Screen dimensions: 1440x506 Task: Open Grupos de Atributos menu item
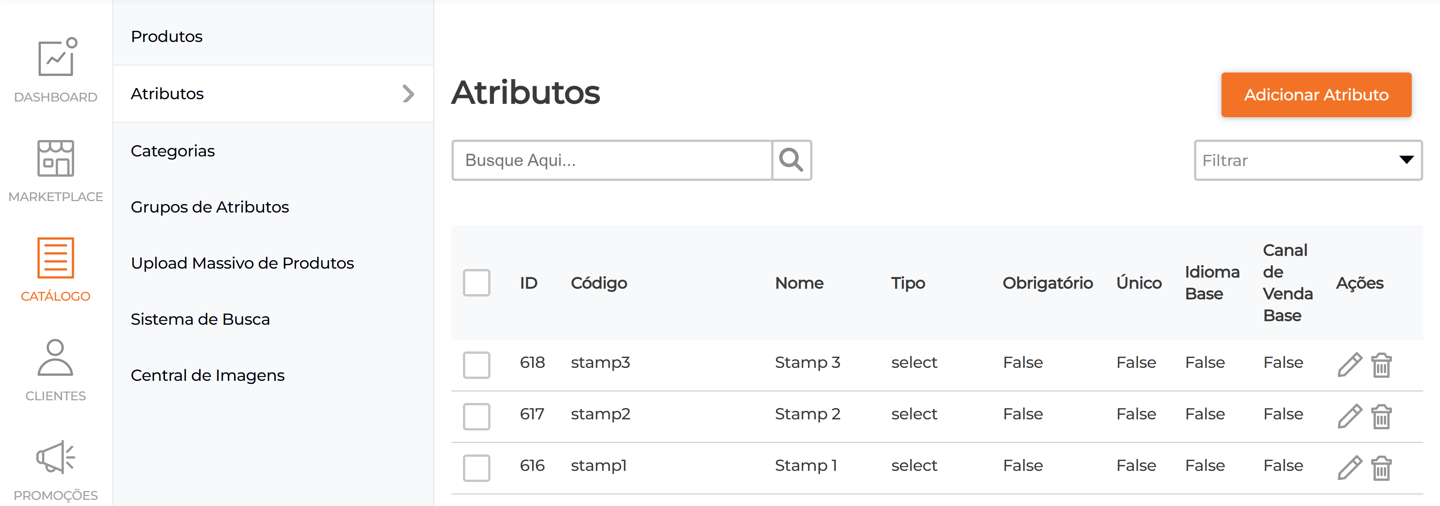click(x=210, y=207)
